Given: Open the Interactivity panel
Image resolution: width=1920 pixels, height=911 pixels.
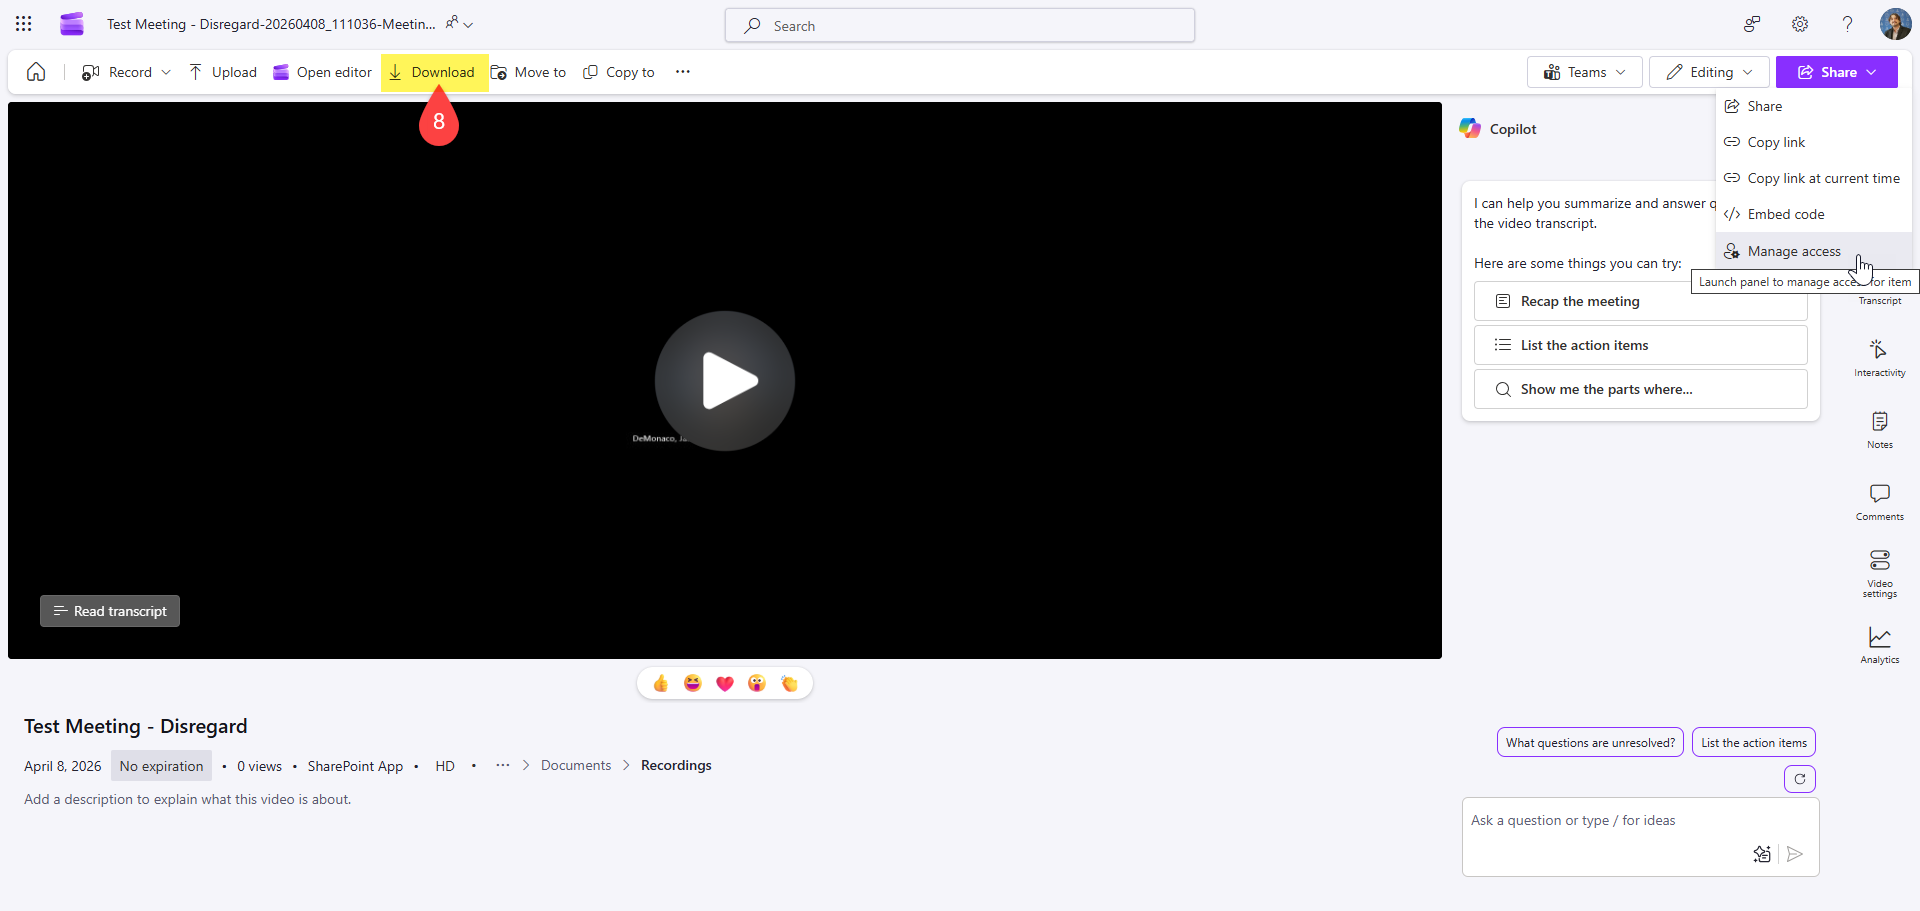Looking at the screenshot, I should pos(1879,357).
